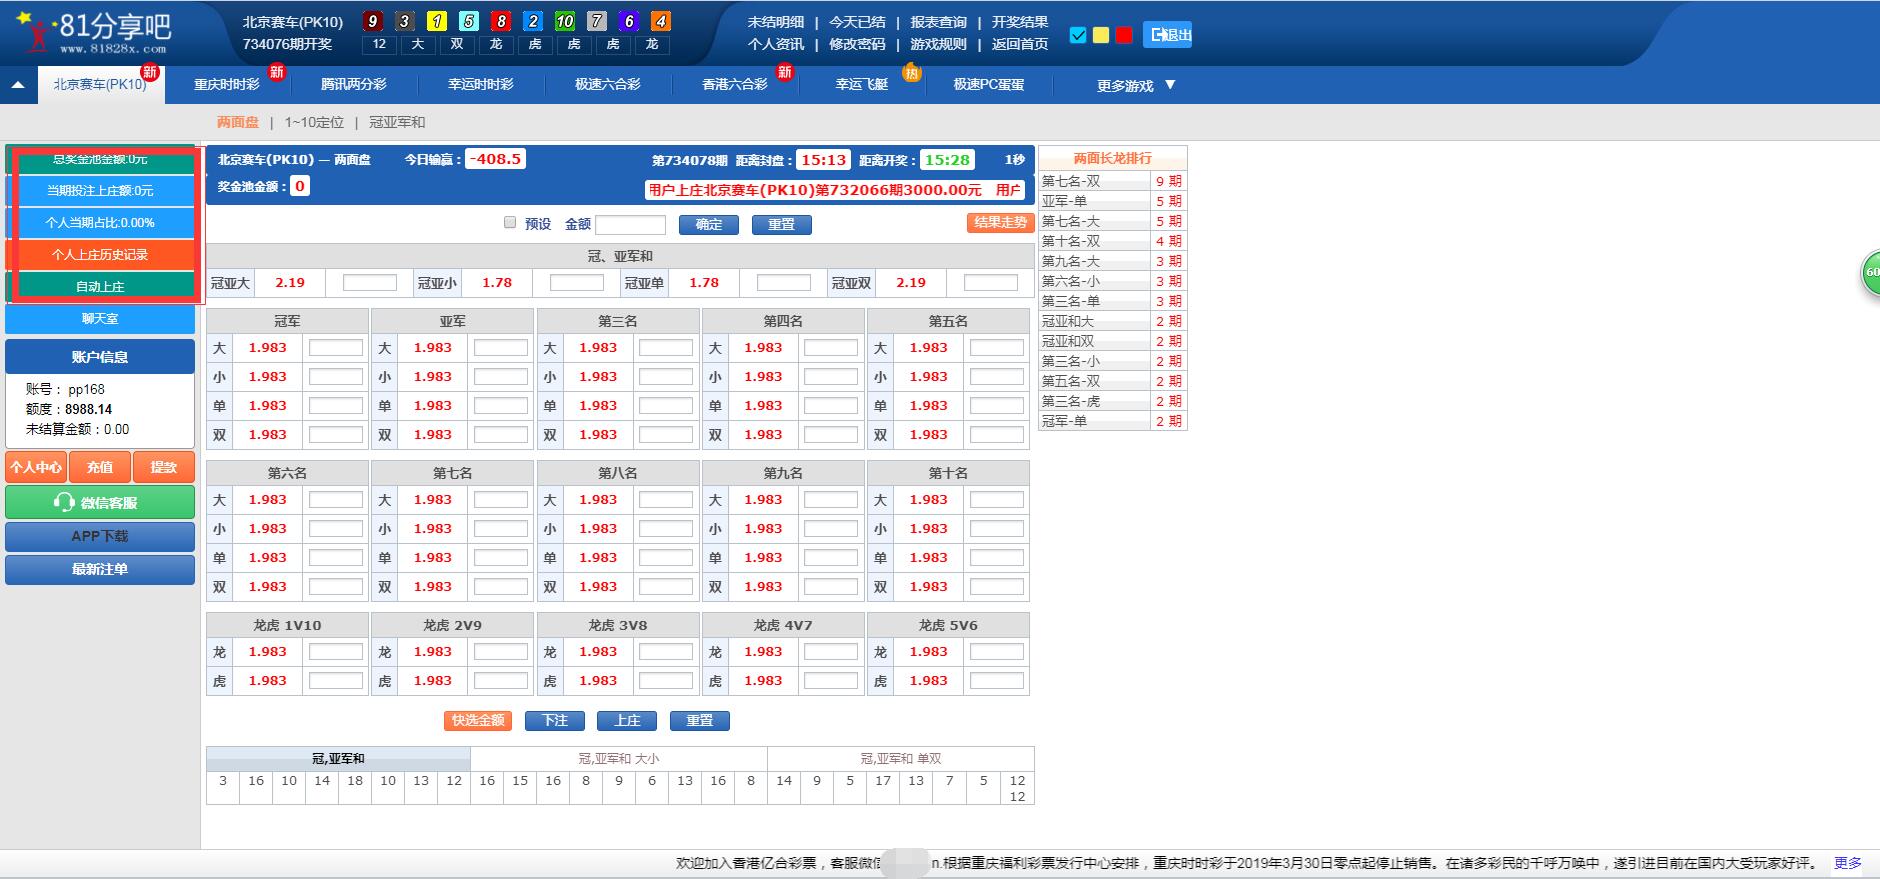Click the green number 10 result ball
This screenshot has height=879, width=1880.
(565, 21)
